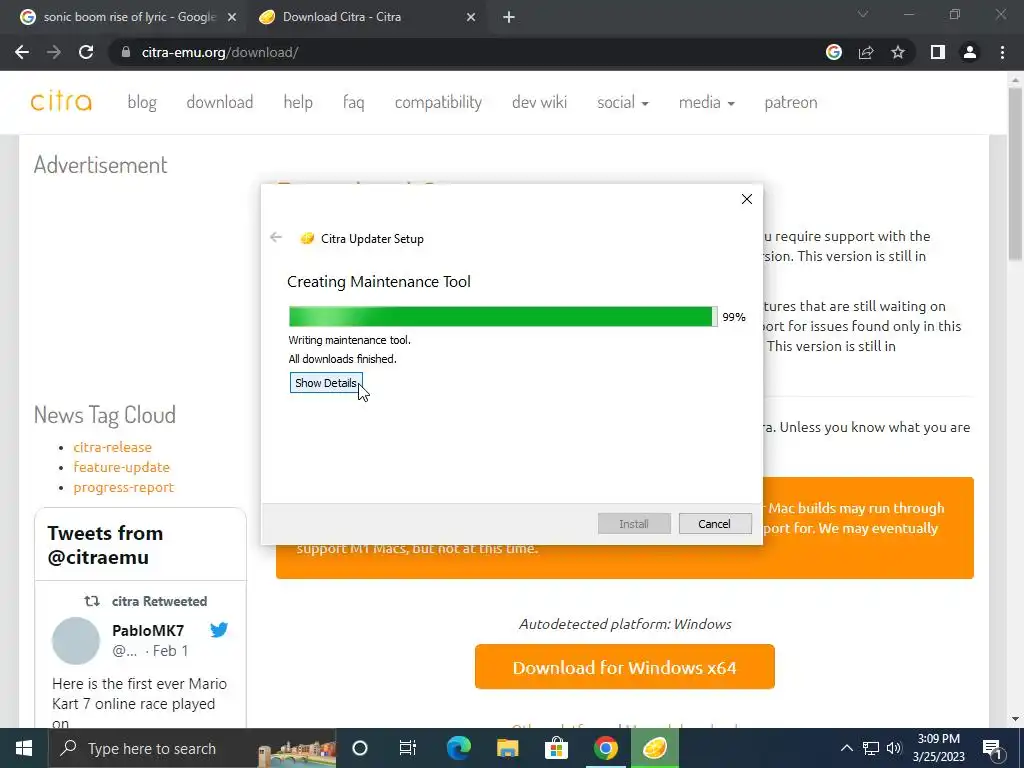Click the browser back arrow

(x=22, y=52)
